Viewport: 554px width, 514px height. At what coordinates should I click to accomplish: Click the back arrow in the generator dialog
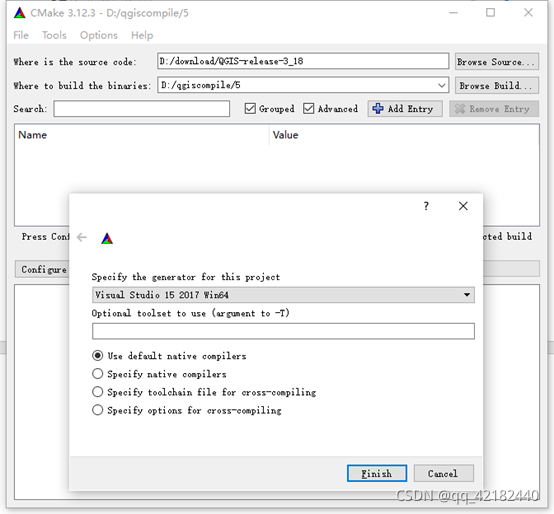click(82, 237)
